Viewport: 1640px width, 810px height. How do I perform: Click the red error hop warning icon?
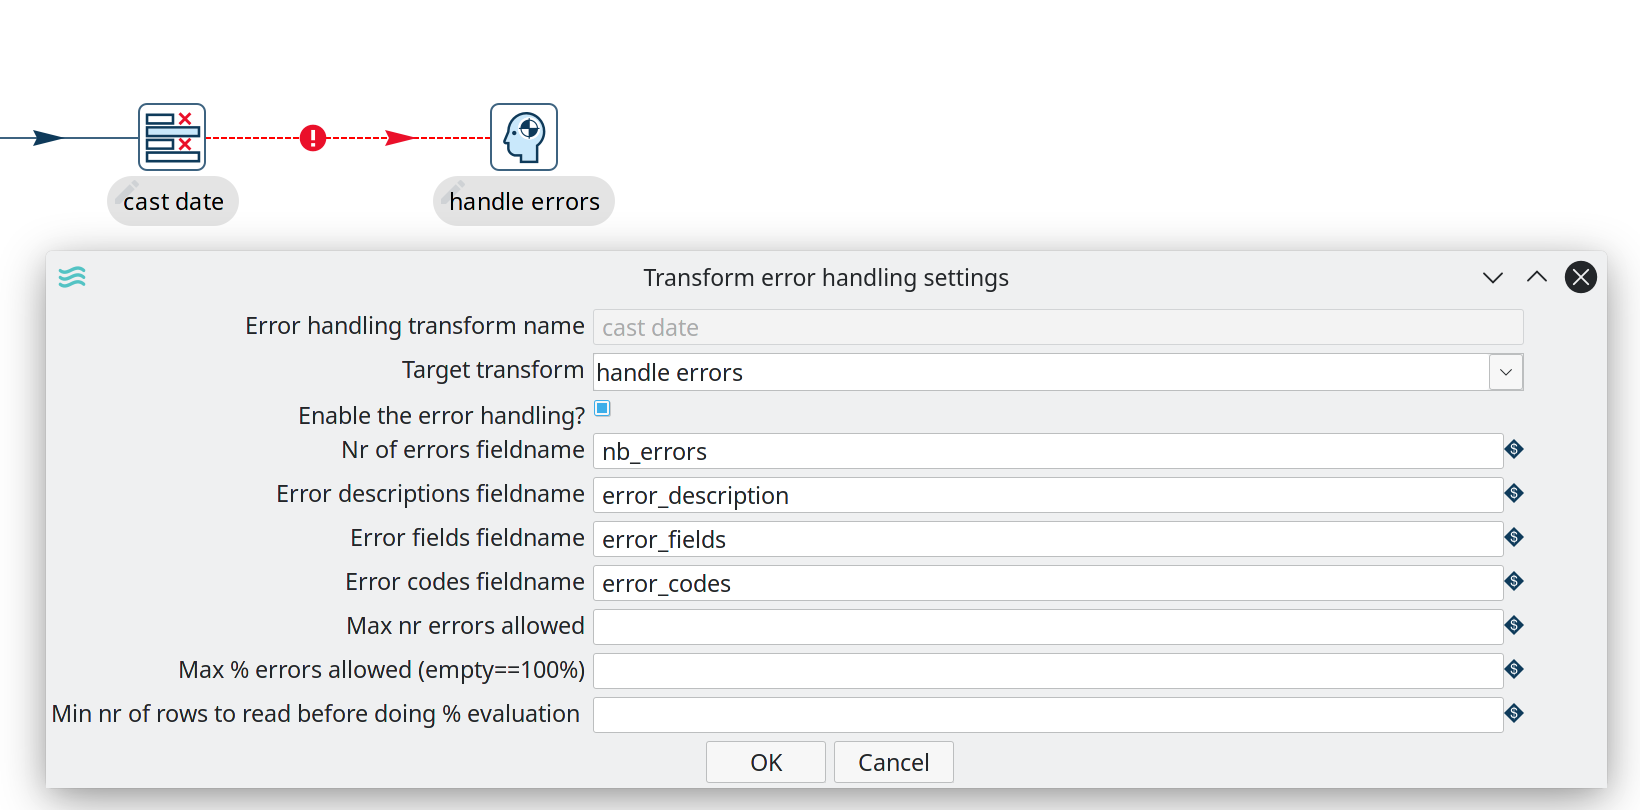313,138
